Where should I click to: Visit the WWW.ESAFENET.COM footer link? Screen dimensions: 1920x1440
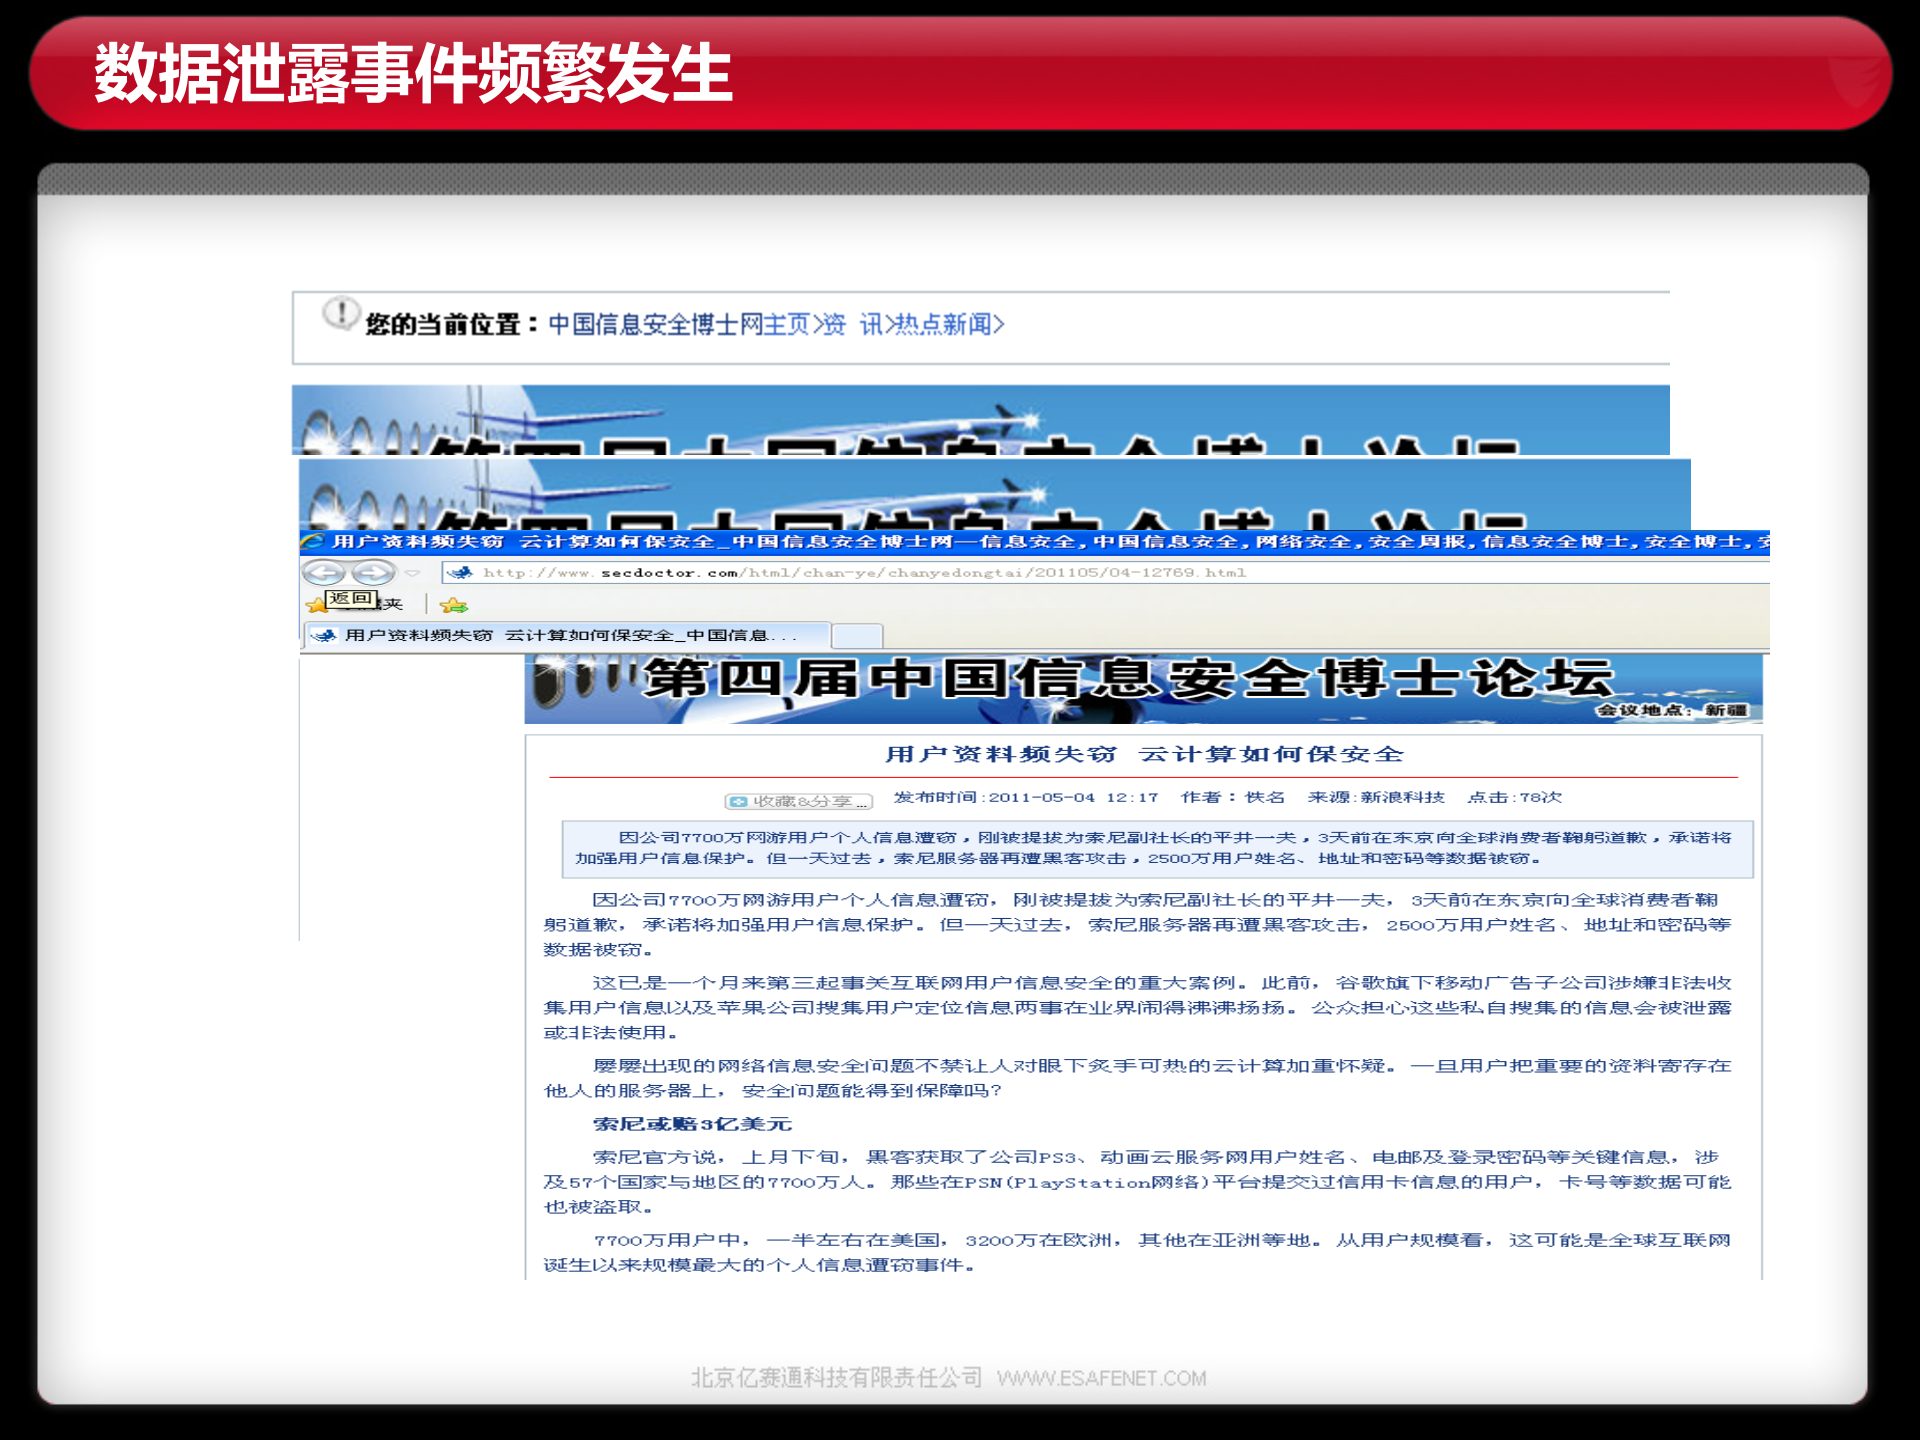pos(1103,1378)
